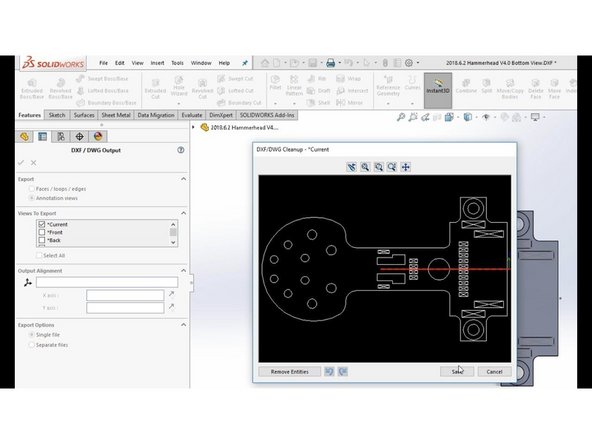Click the Home icon in top toolbar
Viewport: 592px width, 444px height.
(x=265, y=63)
